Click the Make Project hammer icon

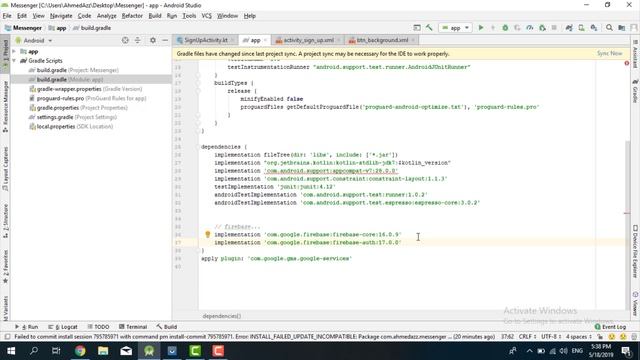(x=429, y=28)
